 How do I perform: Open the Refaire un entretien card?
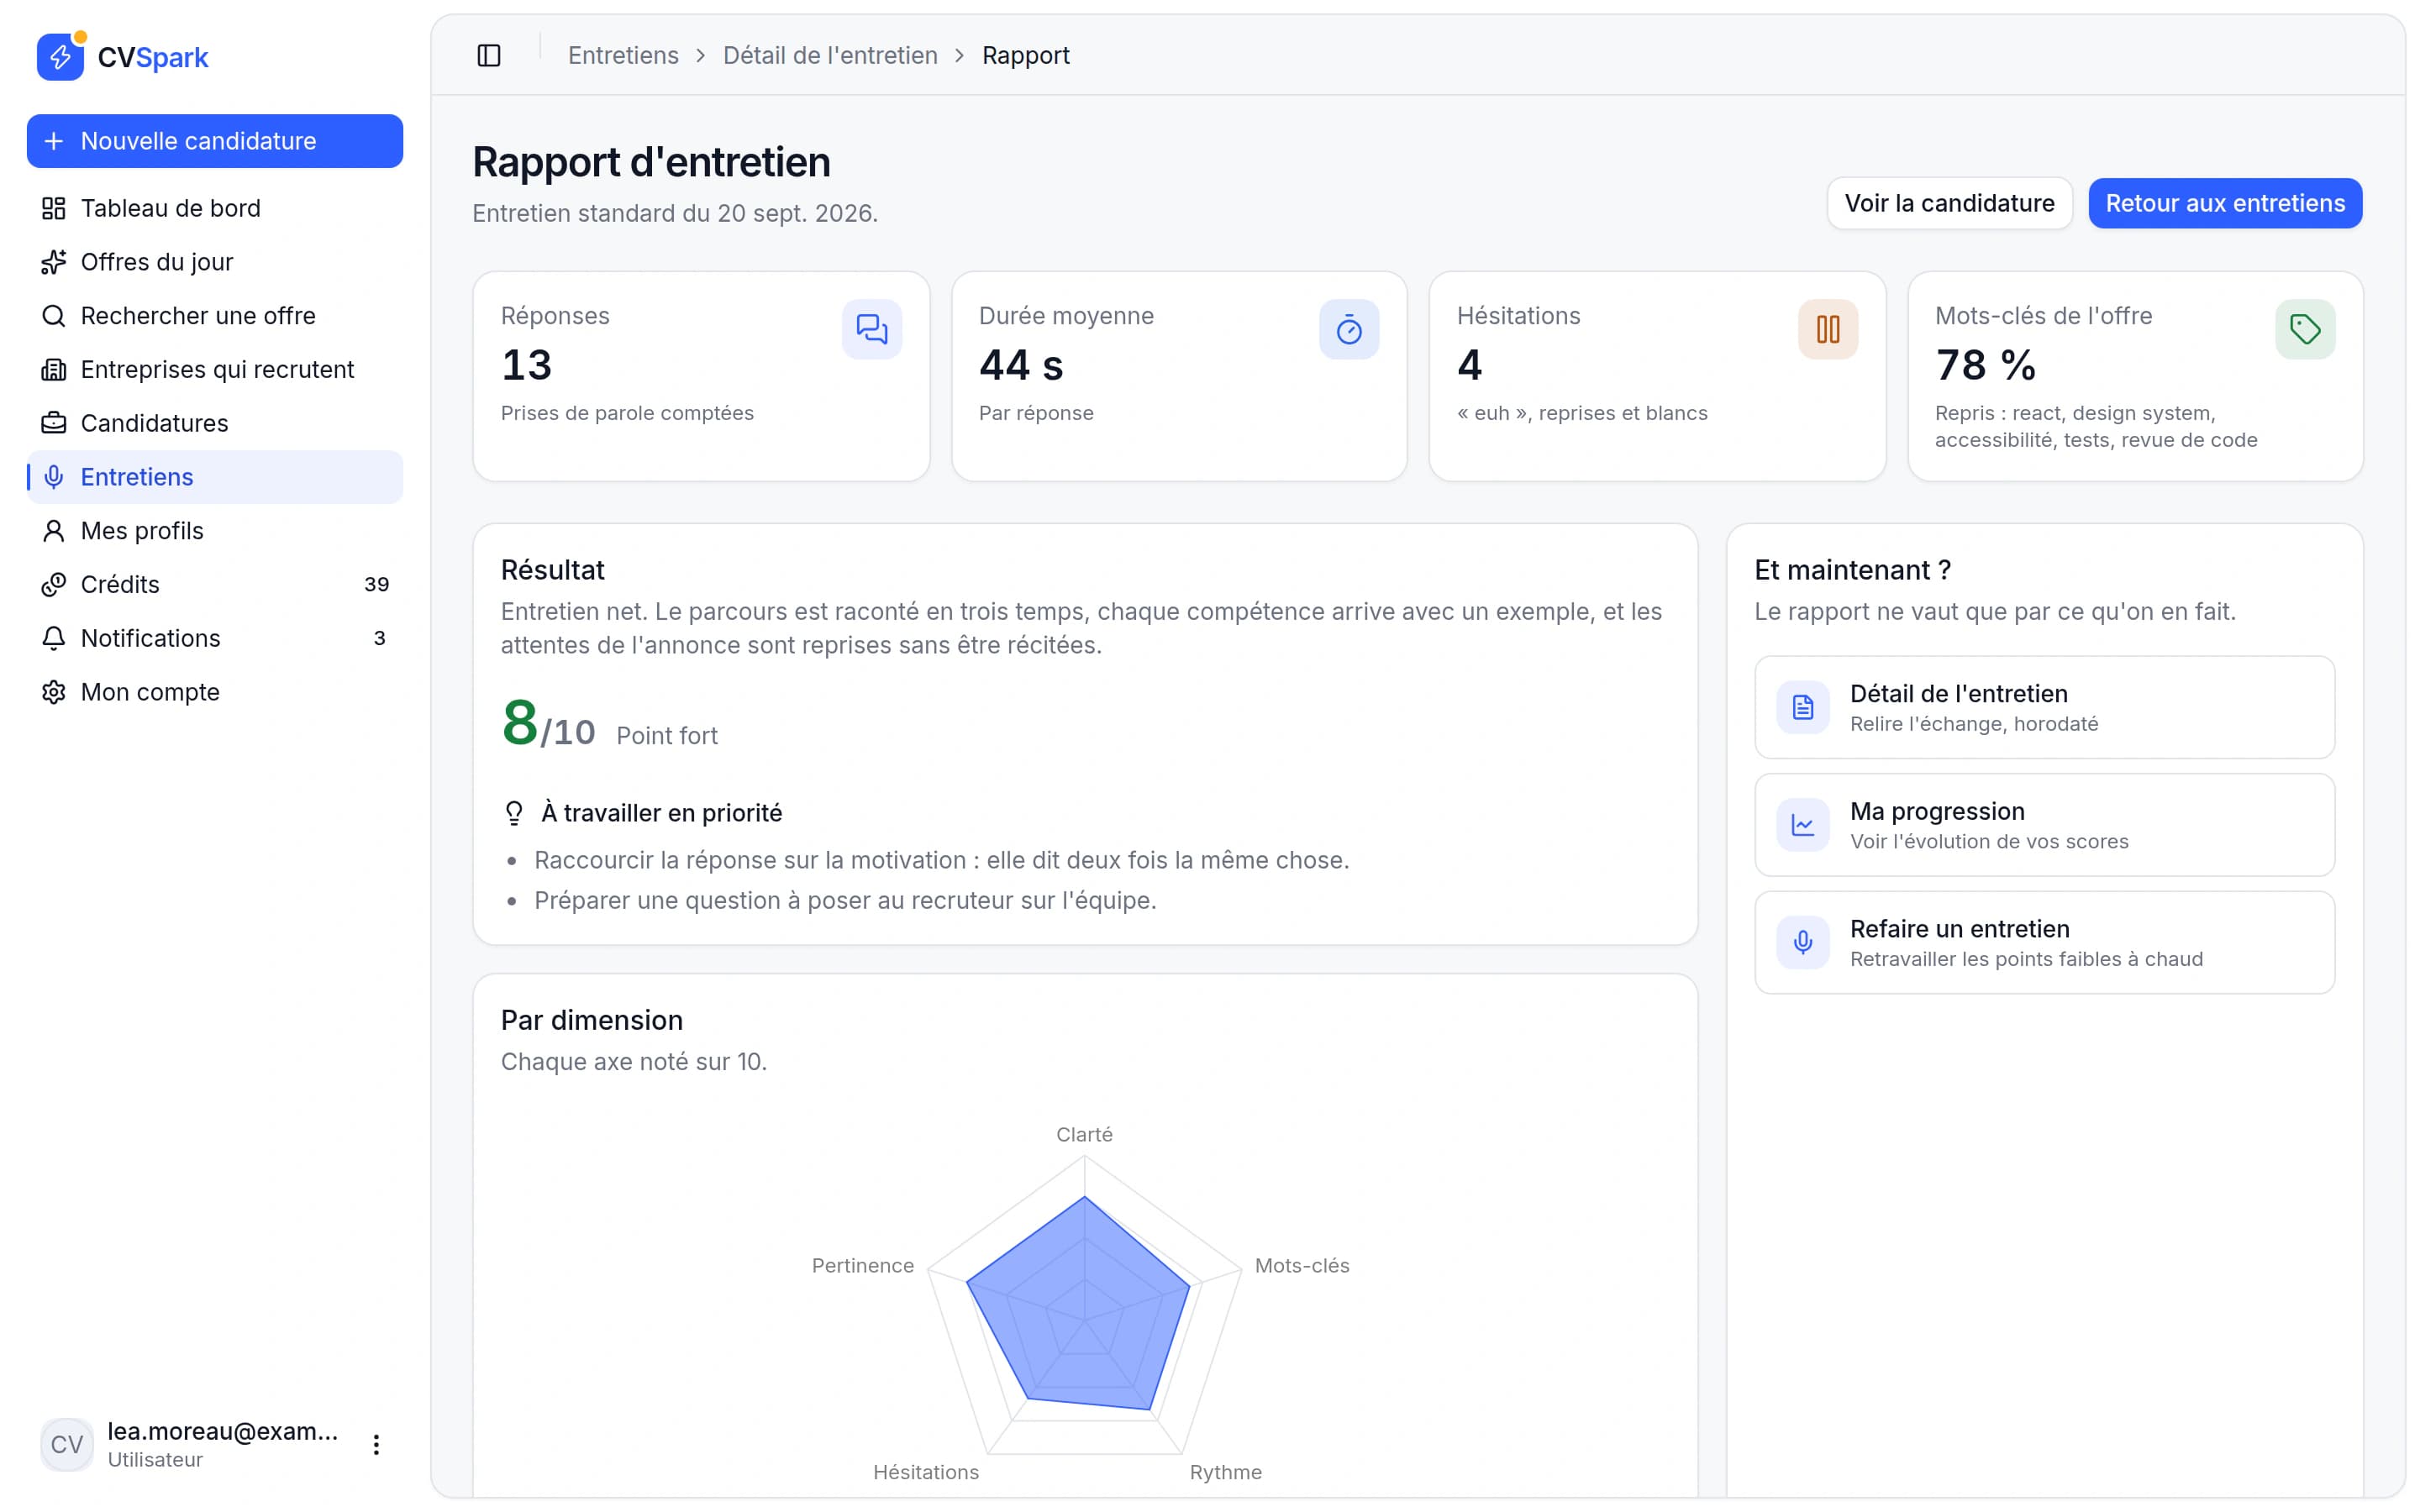point(2044,943)
